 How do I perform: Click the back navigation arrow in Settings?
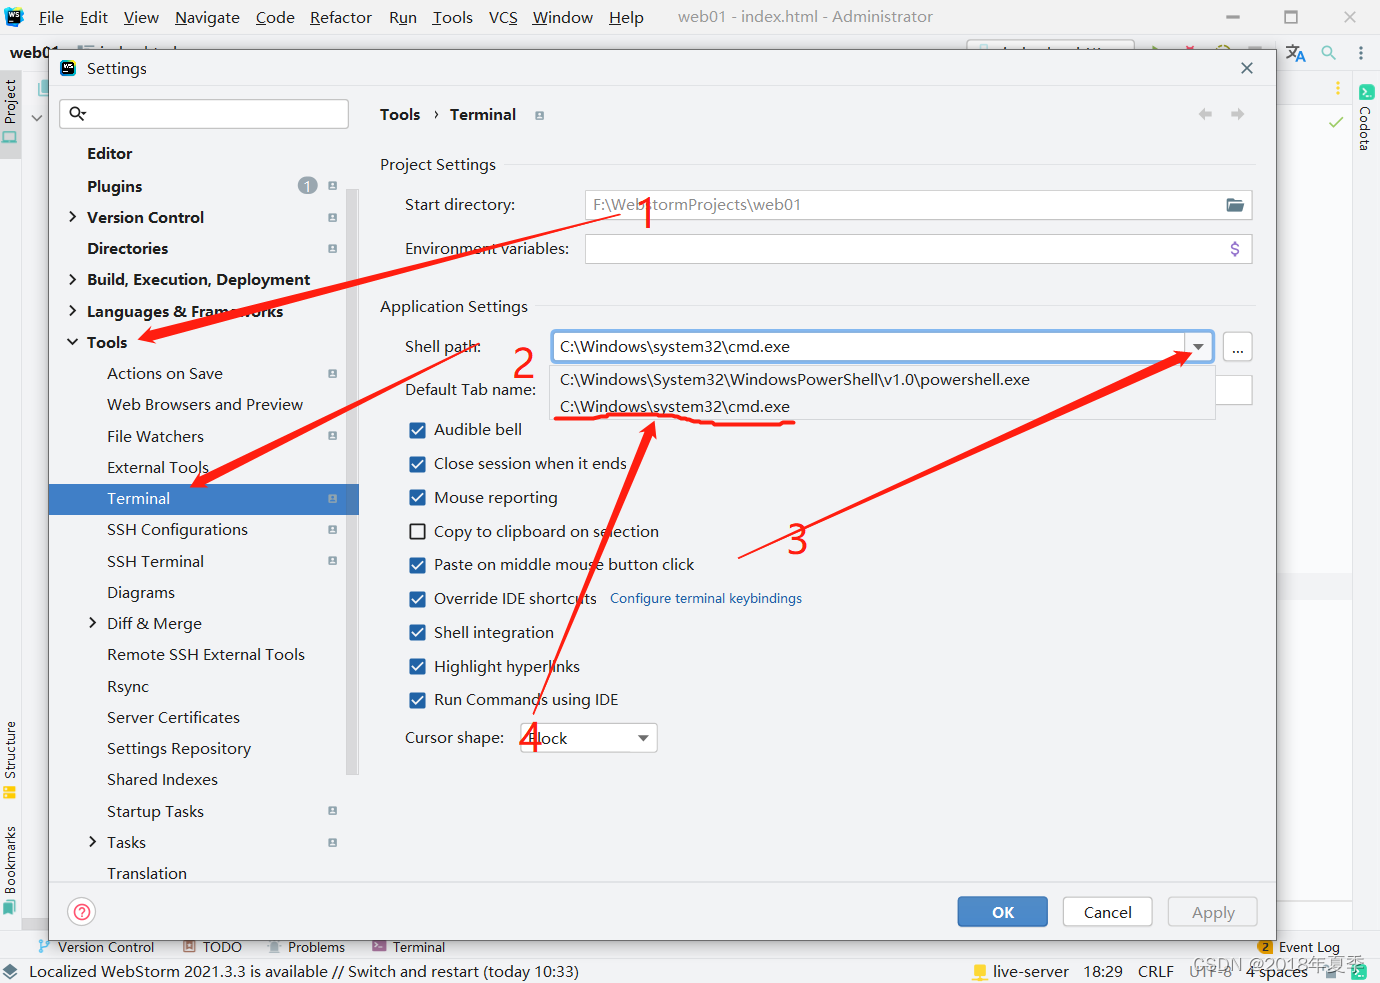[x=1205, y=115]
